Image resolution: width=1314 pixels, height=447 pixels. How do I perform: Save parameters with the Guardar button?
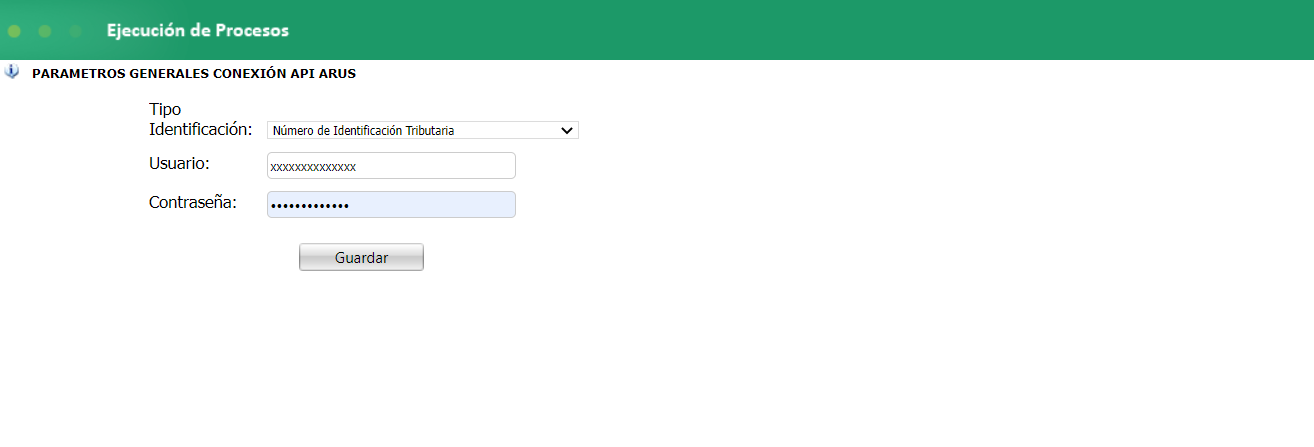[361, 257]
